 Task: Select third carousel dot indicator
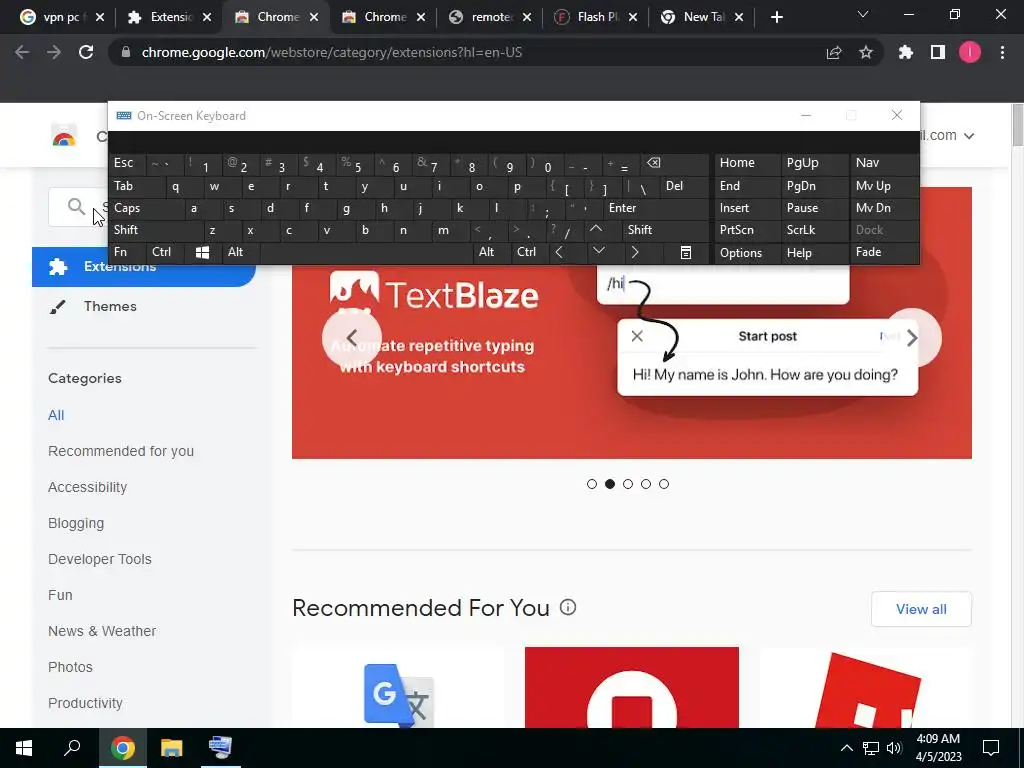628,484
